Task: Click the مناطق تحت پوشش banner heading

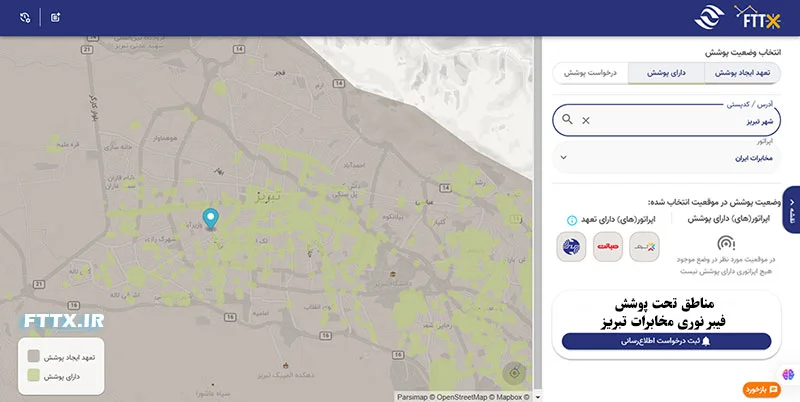Action: (x=664, y=304)
